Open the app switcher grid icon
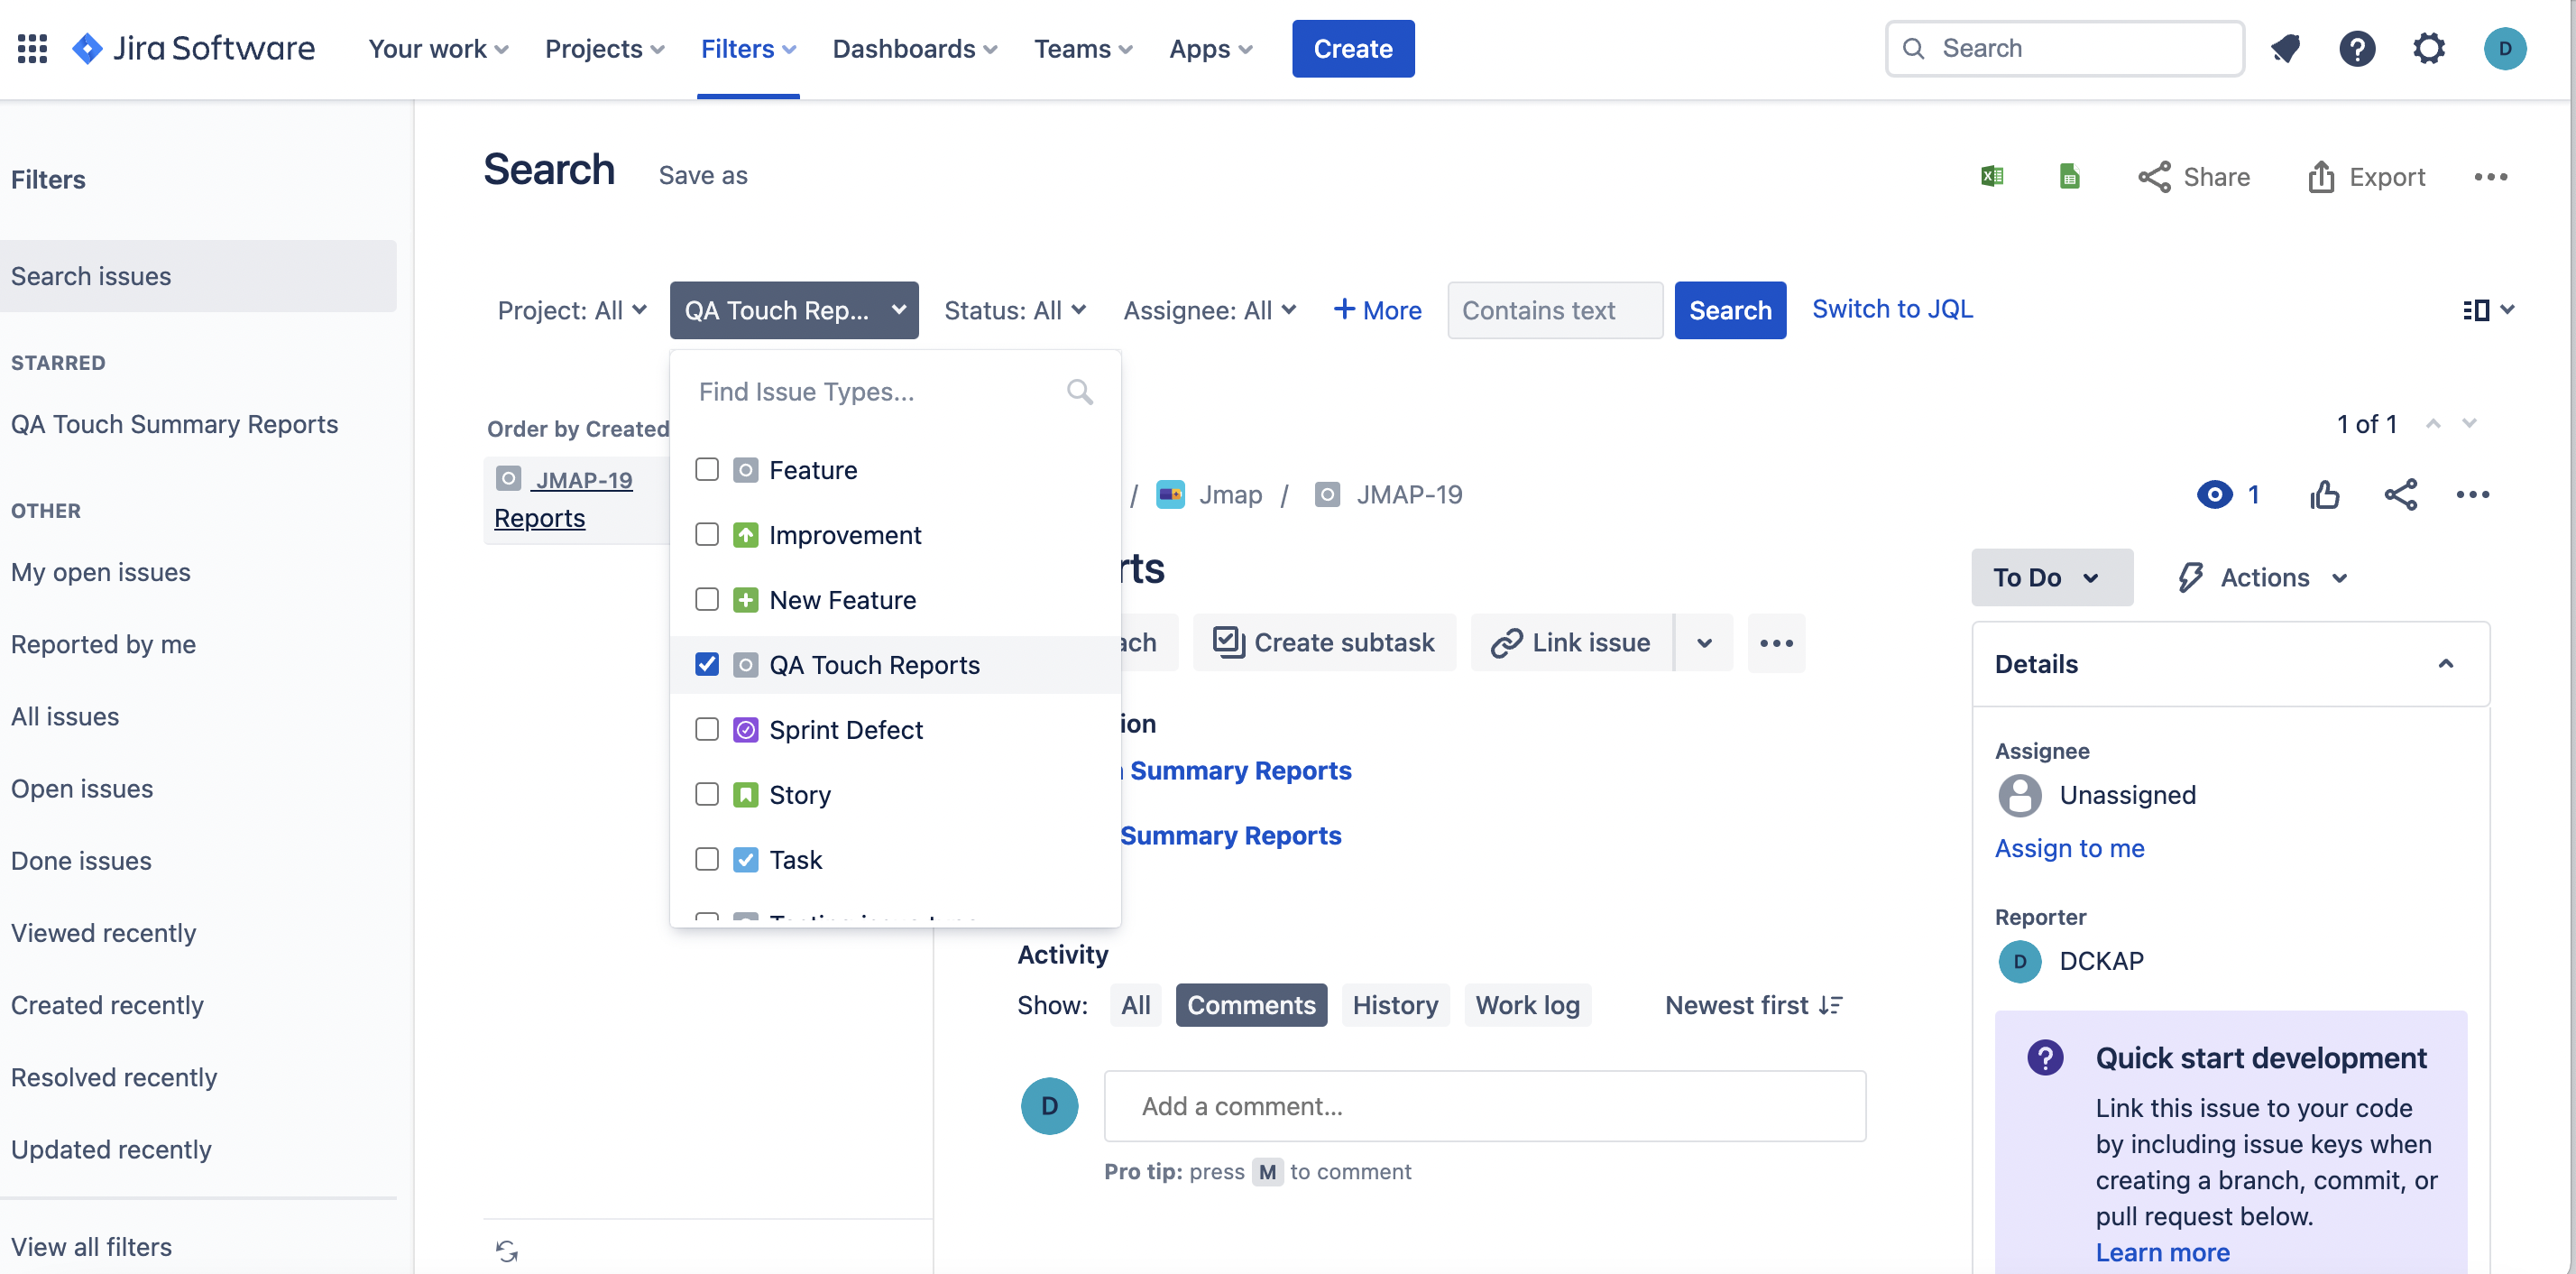 click(33, 48)
